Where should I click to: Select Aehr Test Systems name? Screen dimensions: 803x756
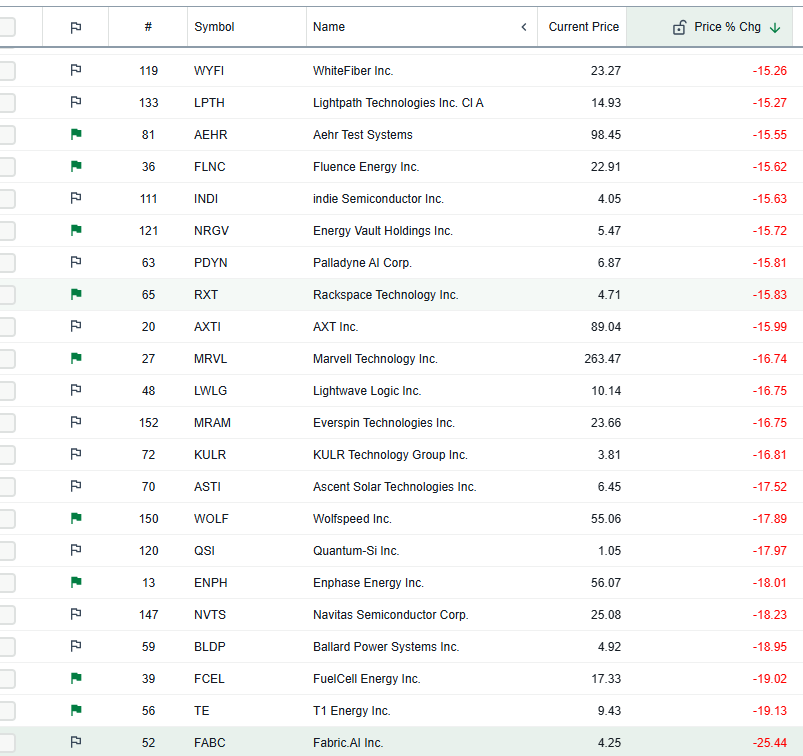tap(363, 135)
